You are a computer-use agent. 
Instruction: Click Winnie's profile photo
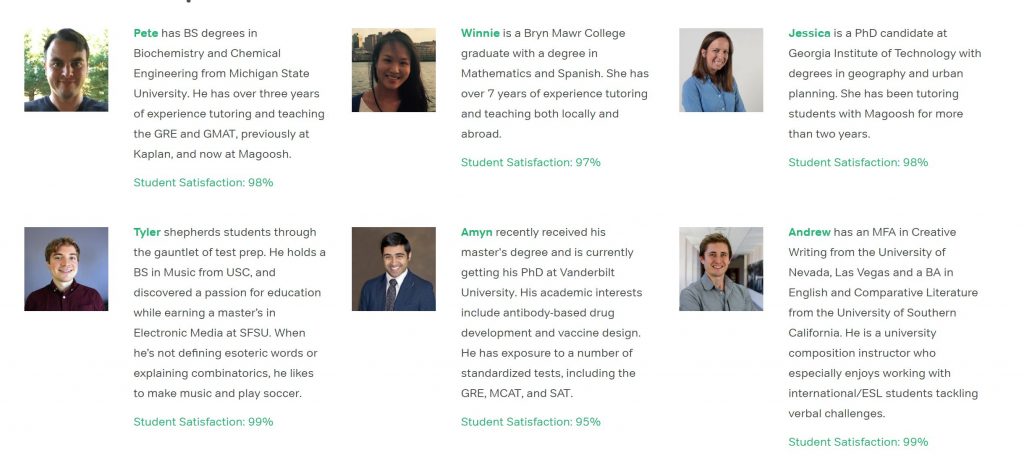pyautogui.click(x=394, y=70)
